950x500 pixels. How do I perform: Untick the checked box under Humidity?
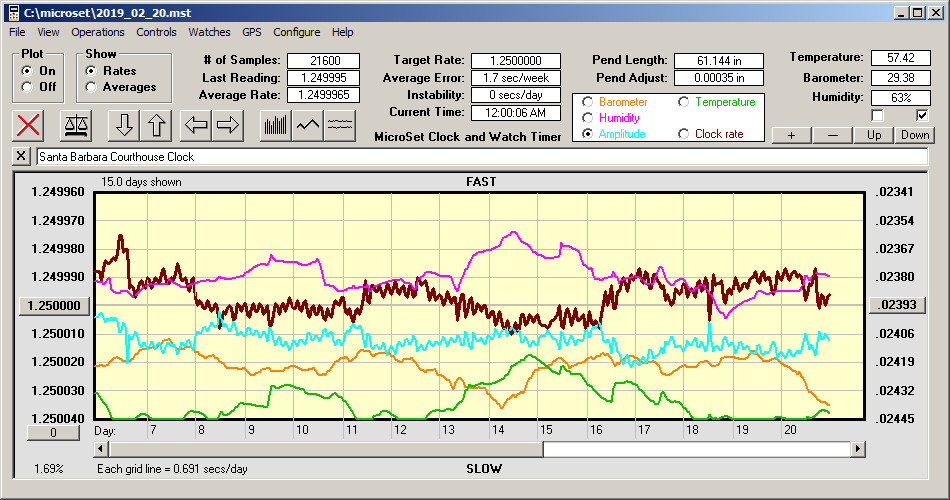click(x=922, y=115)
